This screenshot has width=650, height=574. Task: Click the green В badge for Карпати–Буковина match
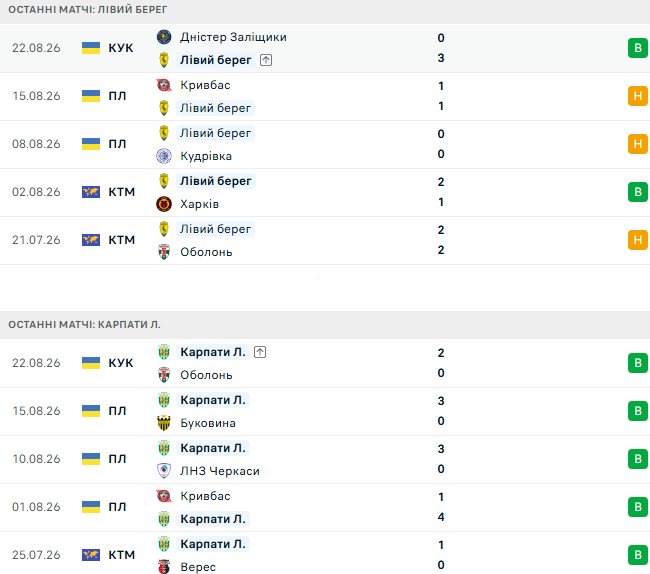point(638,411)
